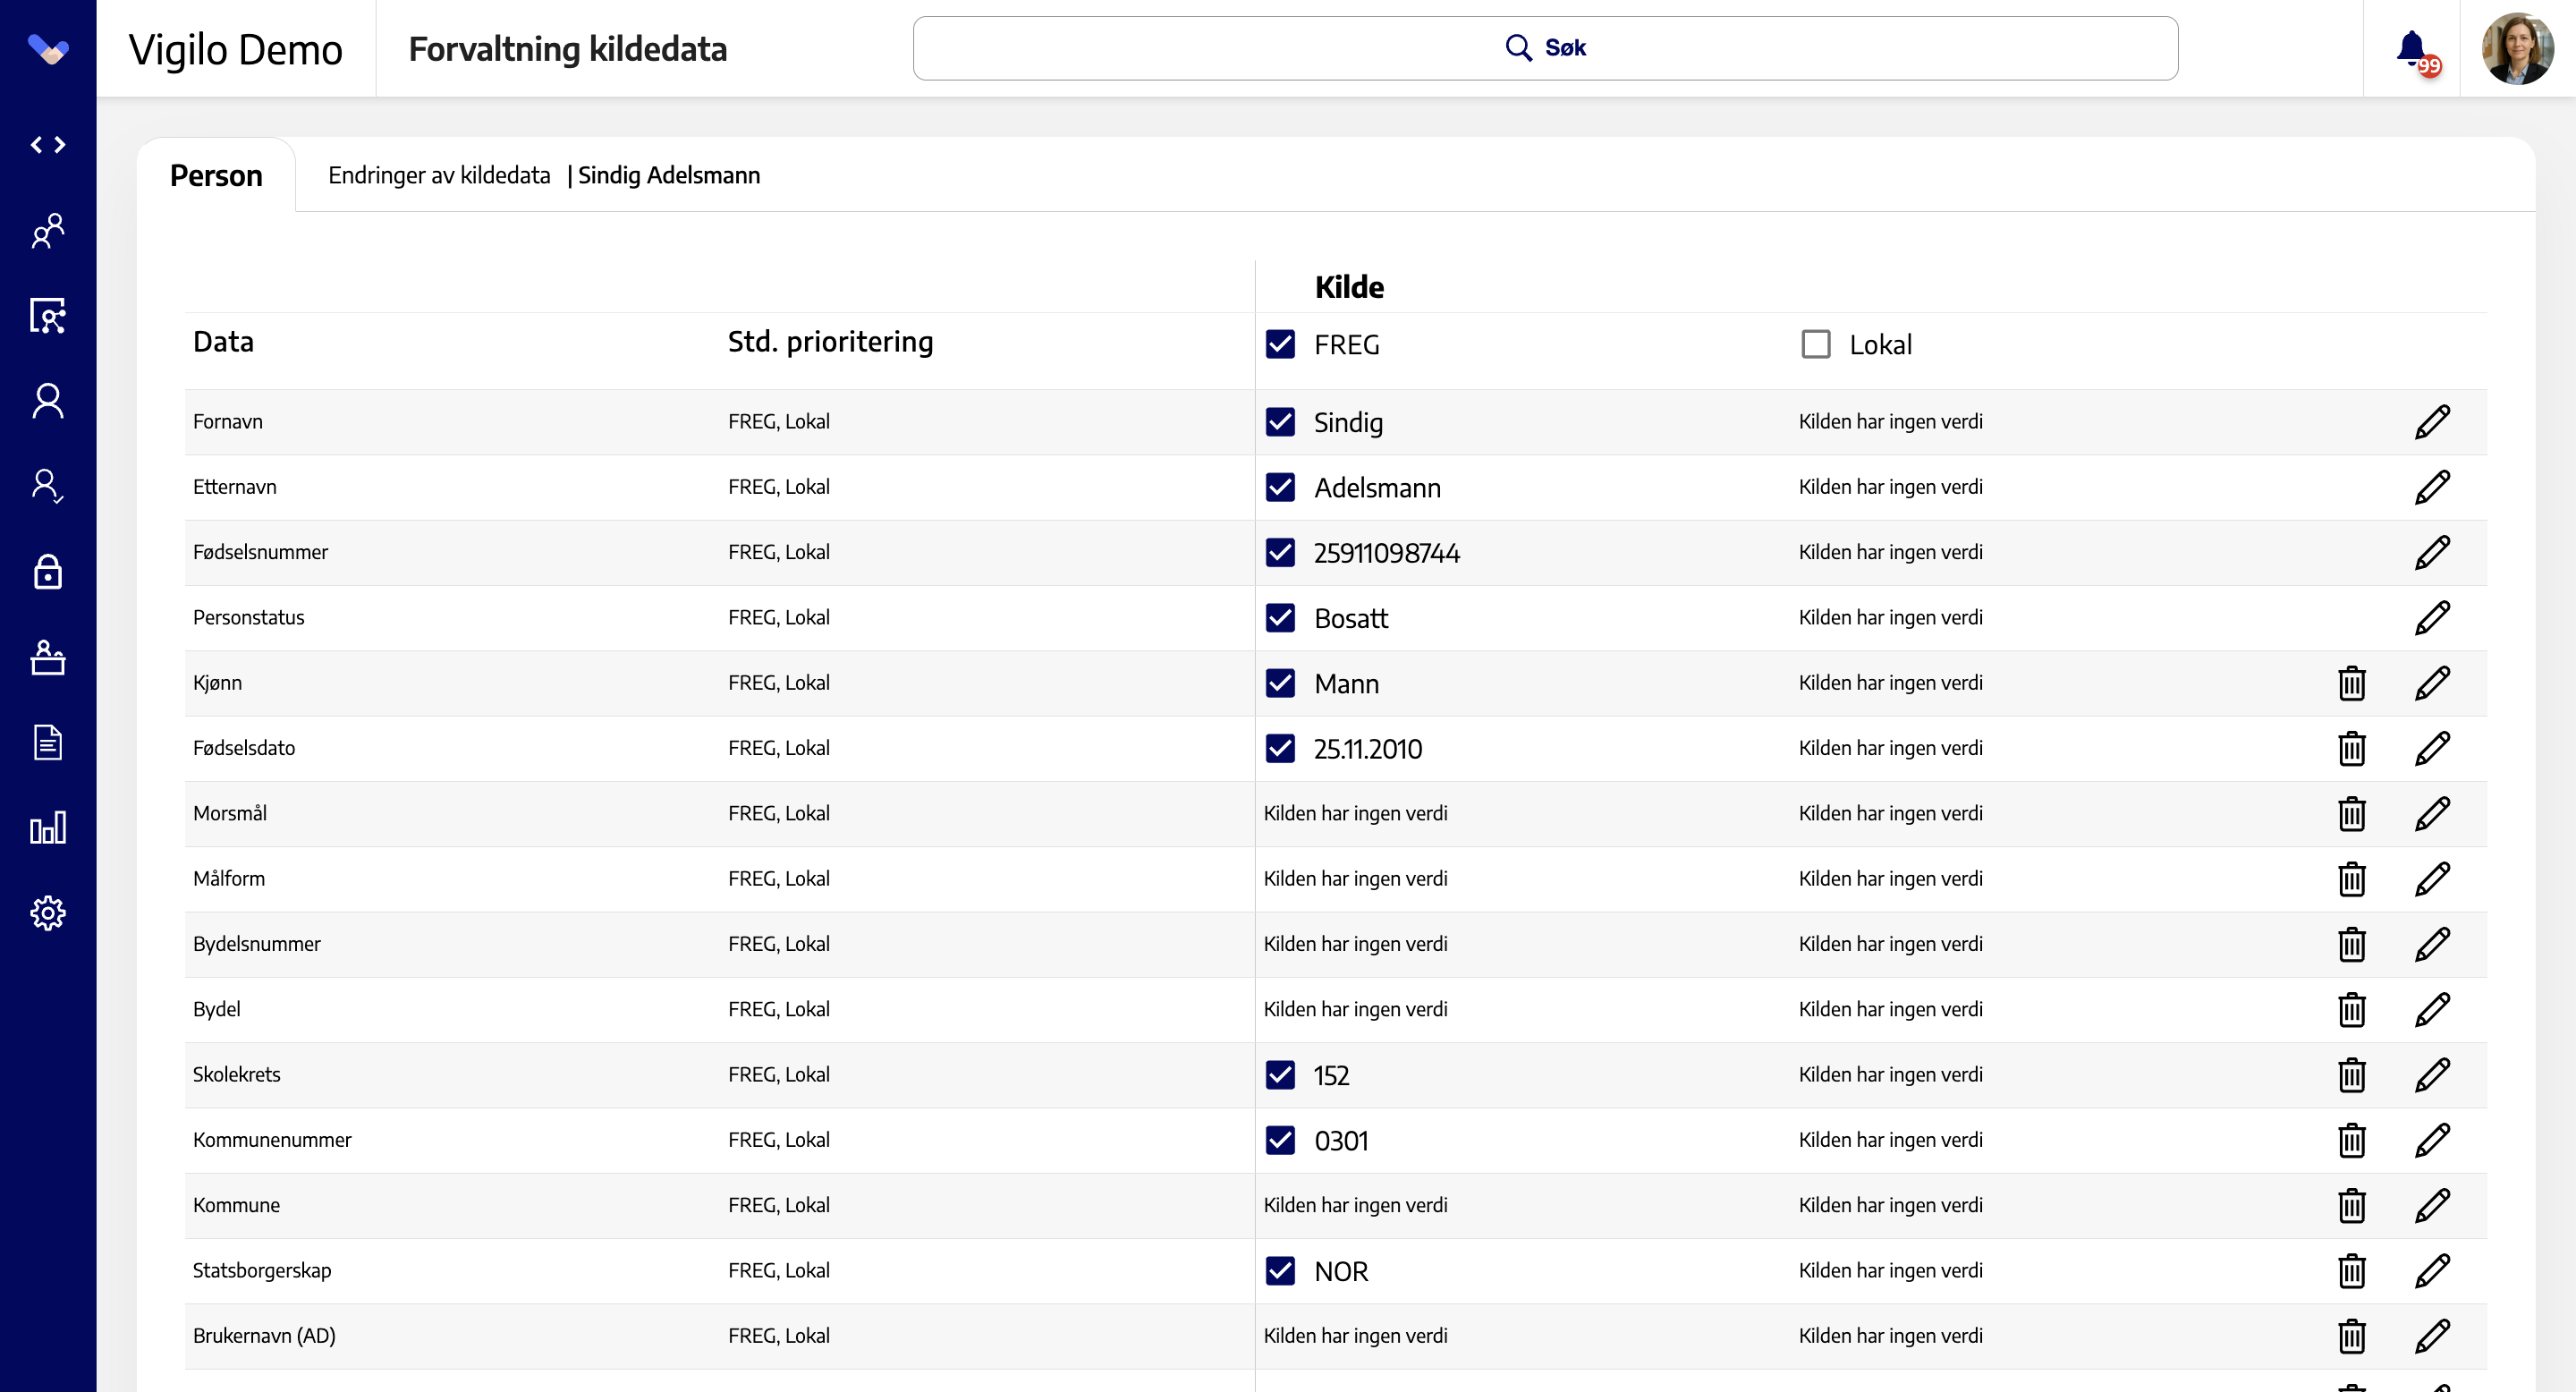
Task: Uncheck the FREG source header checkbox
Action: point(1280,344)
